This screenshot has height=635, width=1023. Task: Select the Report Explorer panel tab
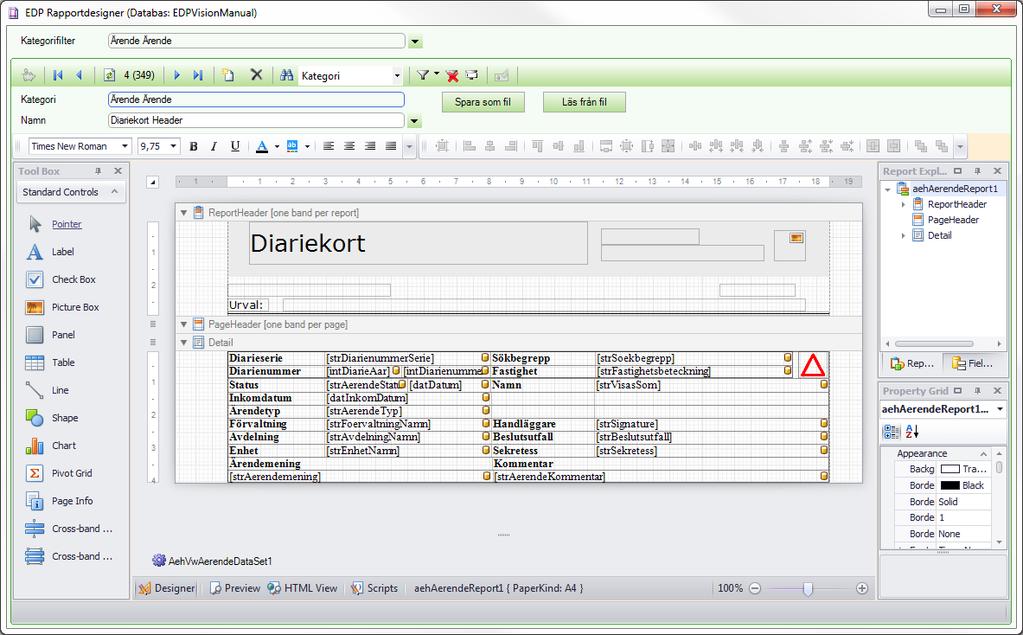(x=912, y=364)
